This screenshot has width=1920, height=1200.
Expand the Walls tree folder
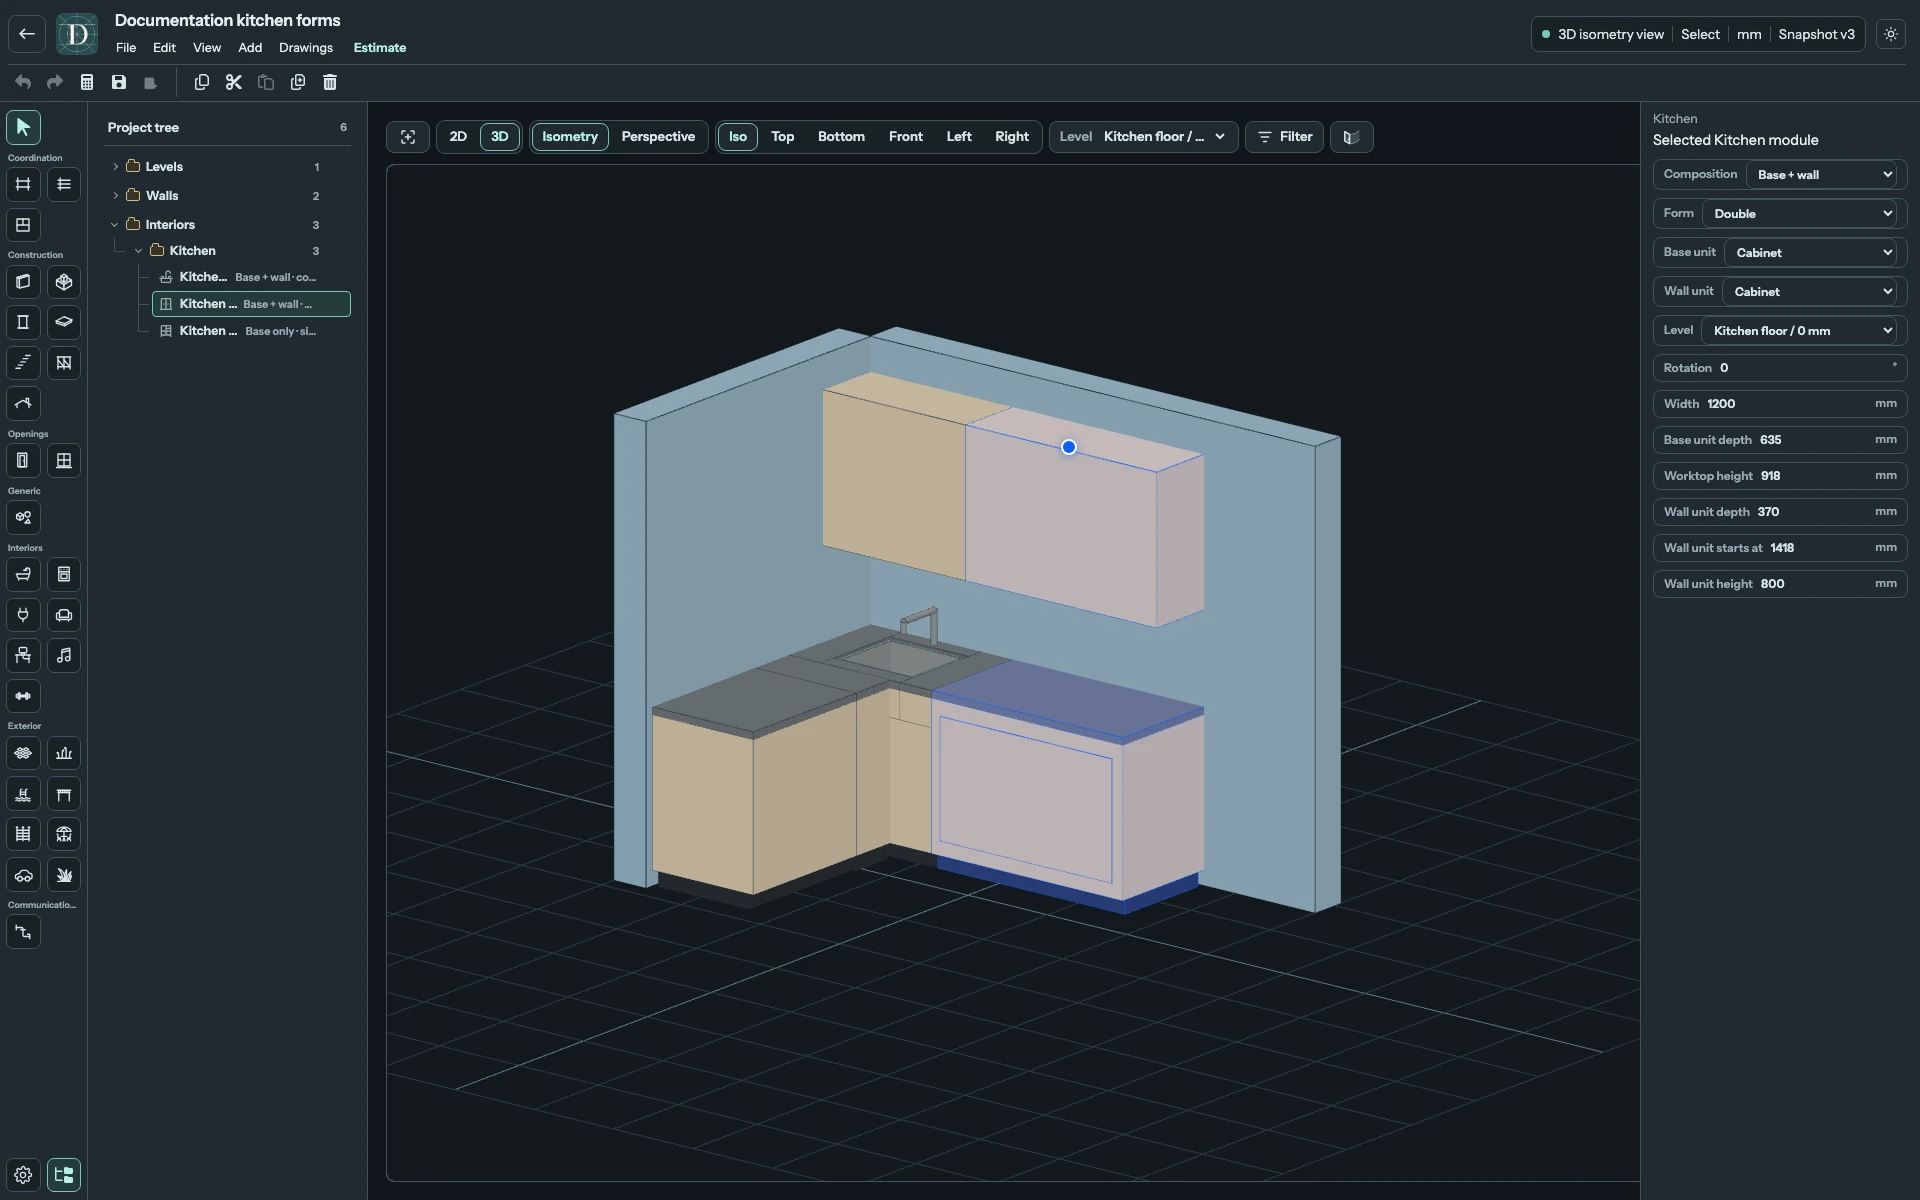tap(116, 196)
